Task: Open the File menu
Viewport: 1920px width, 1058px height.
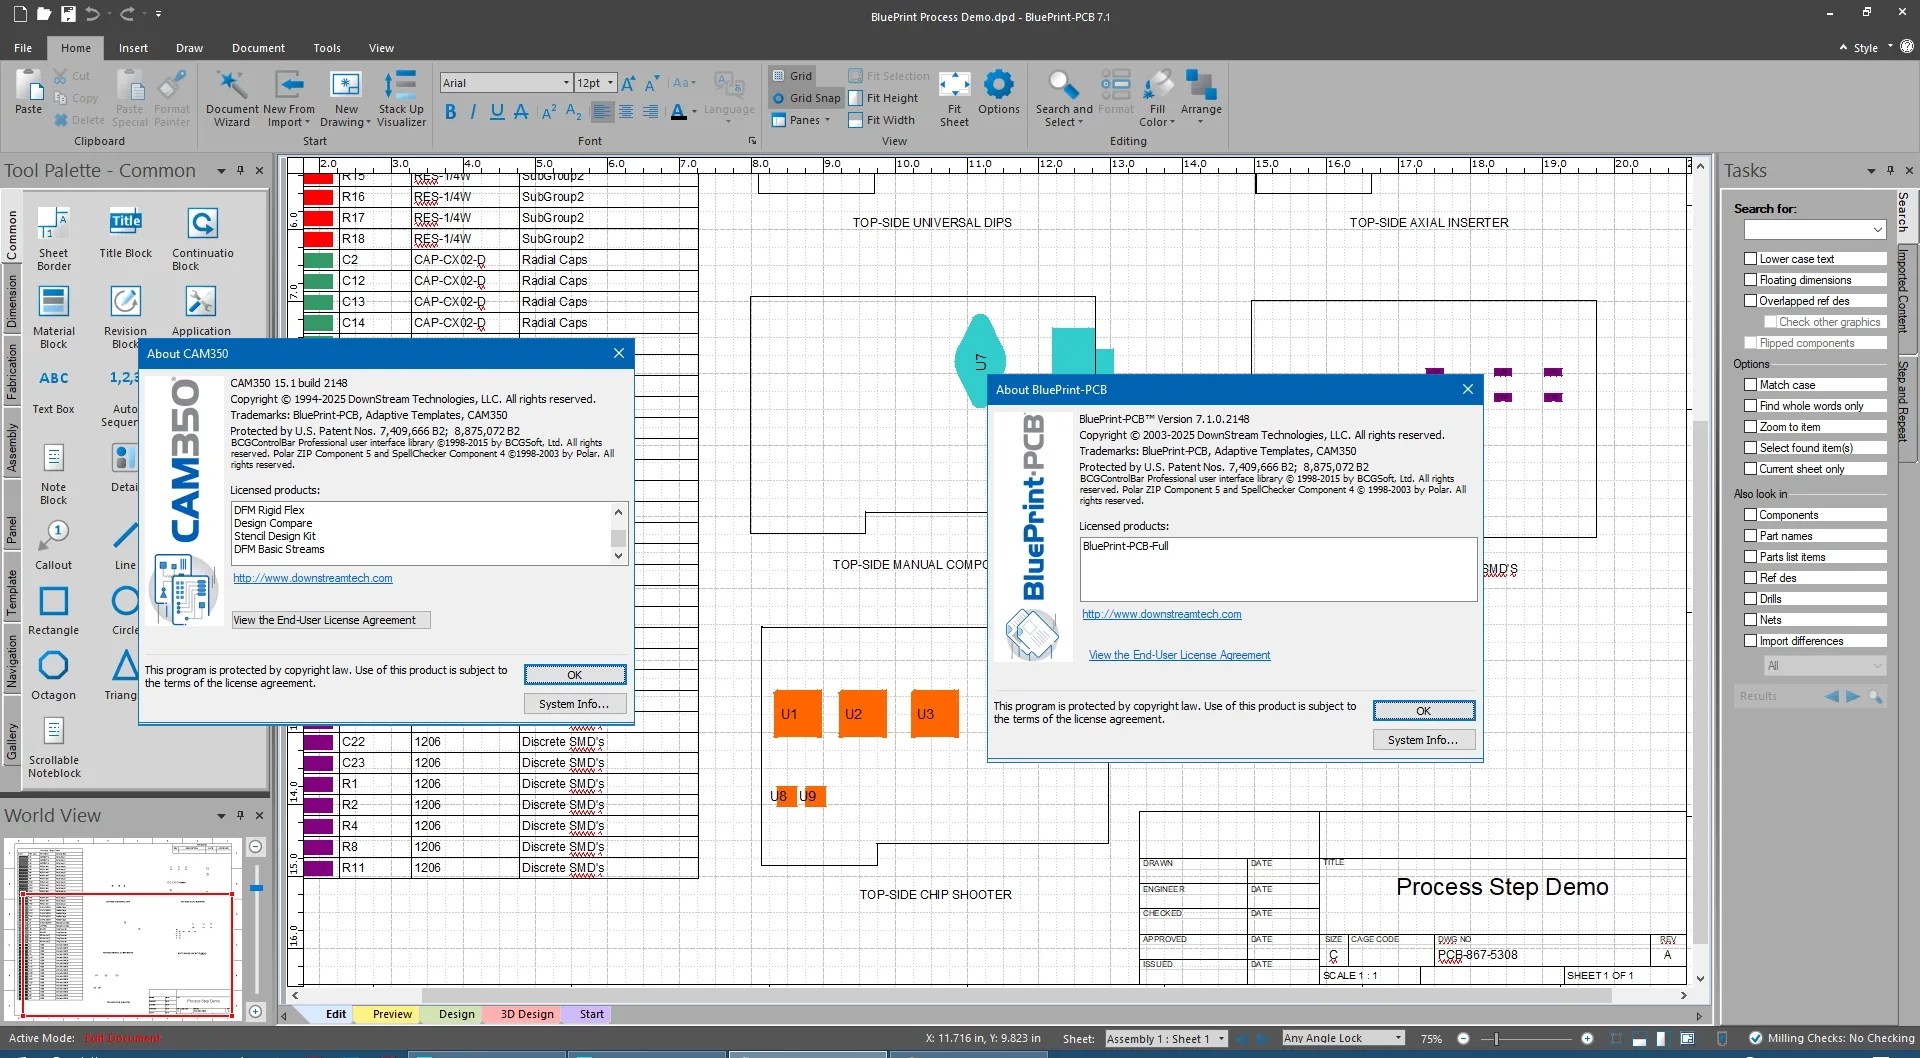Action: tap(23, 48)
